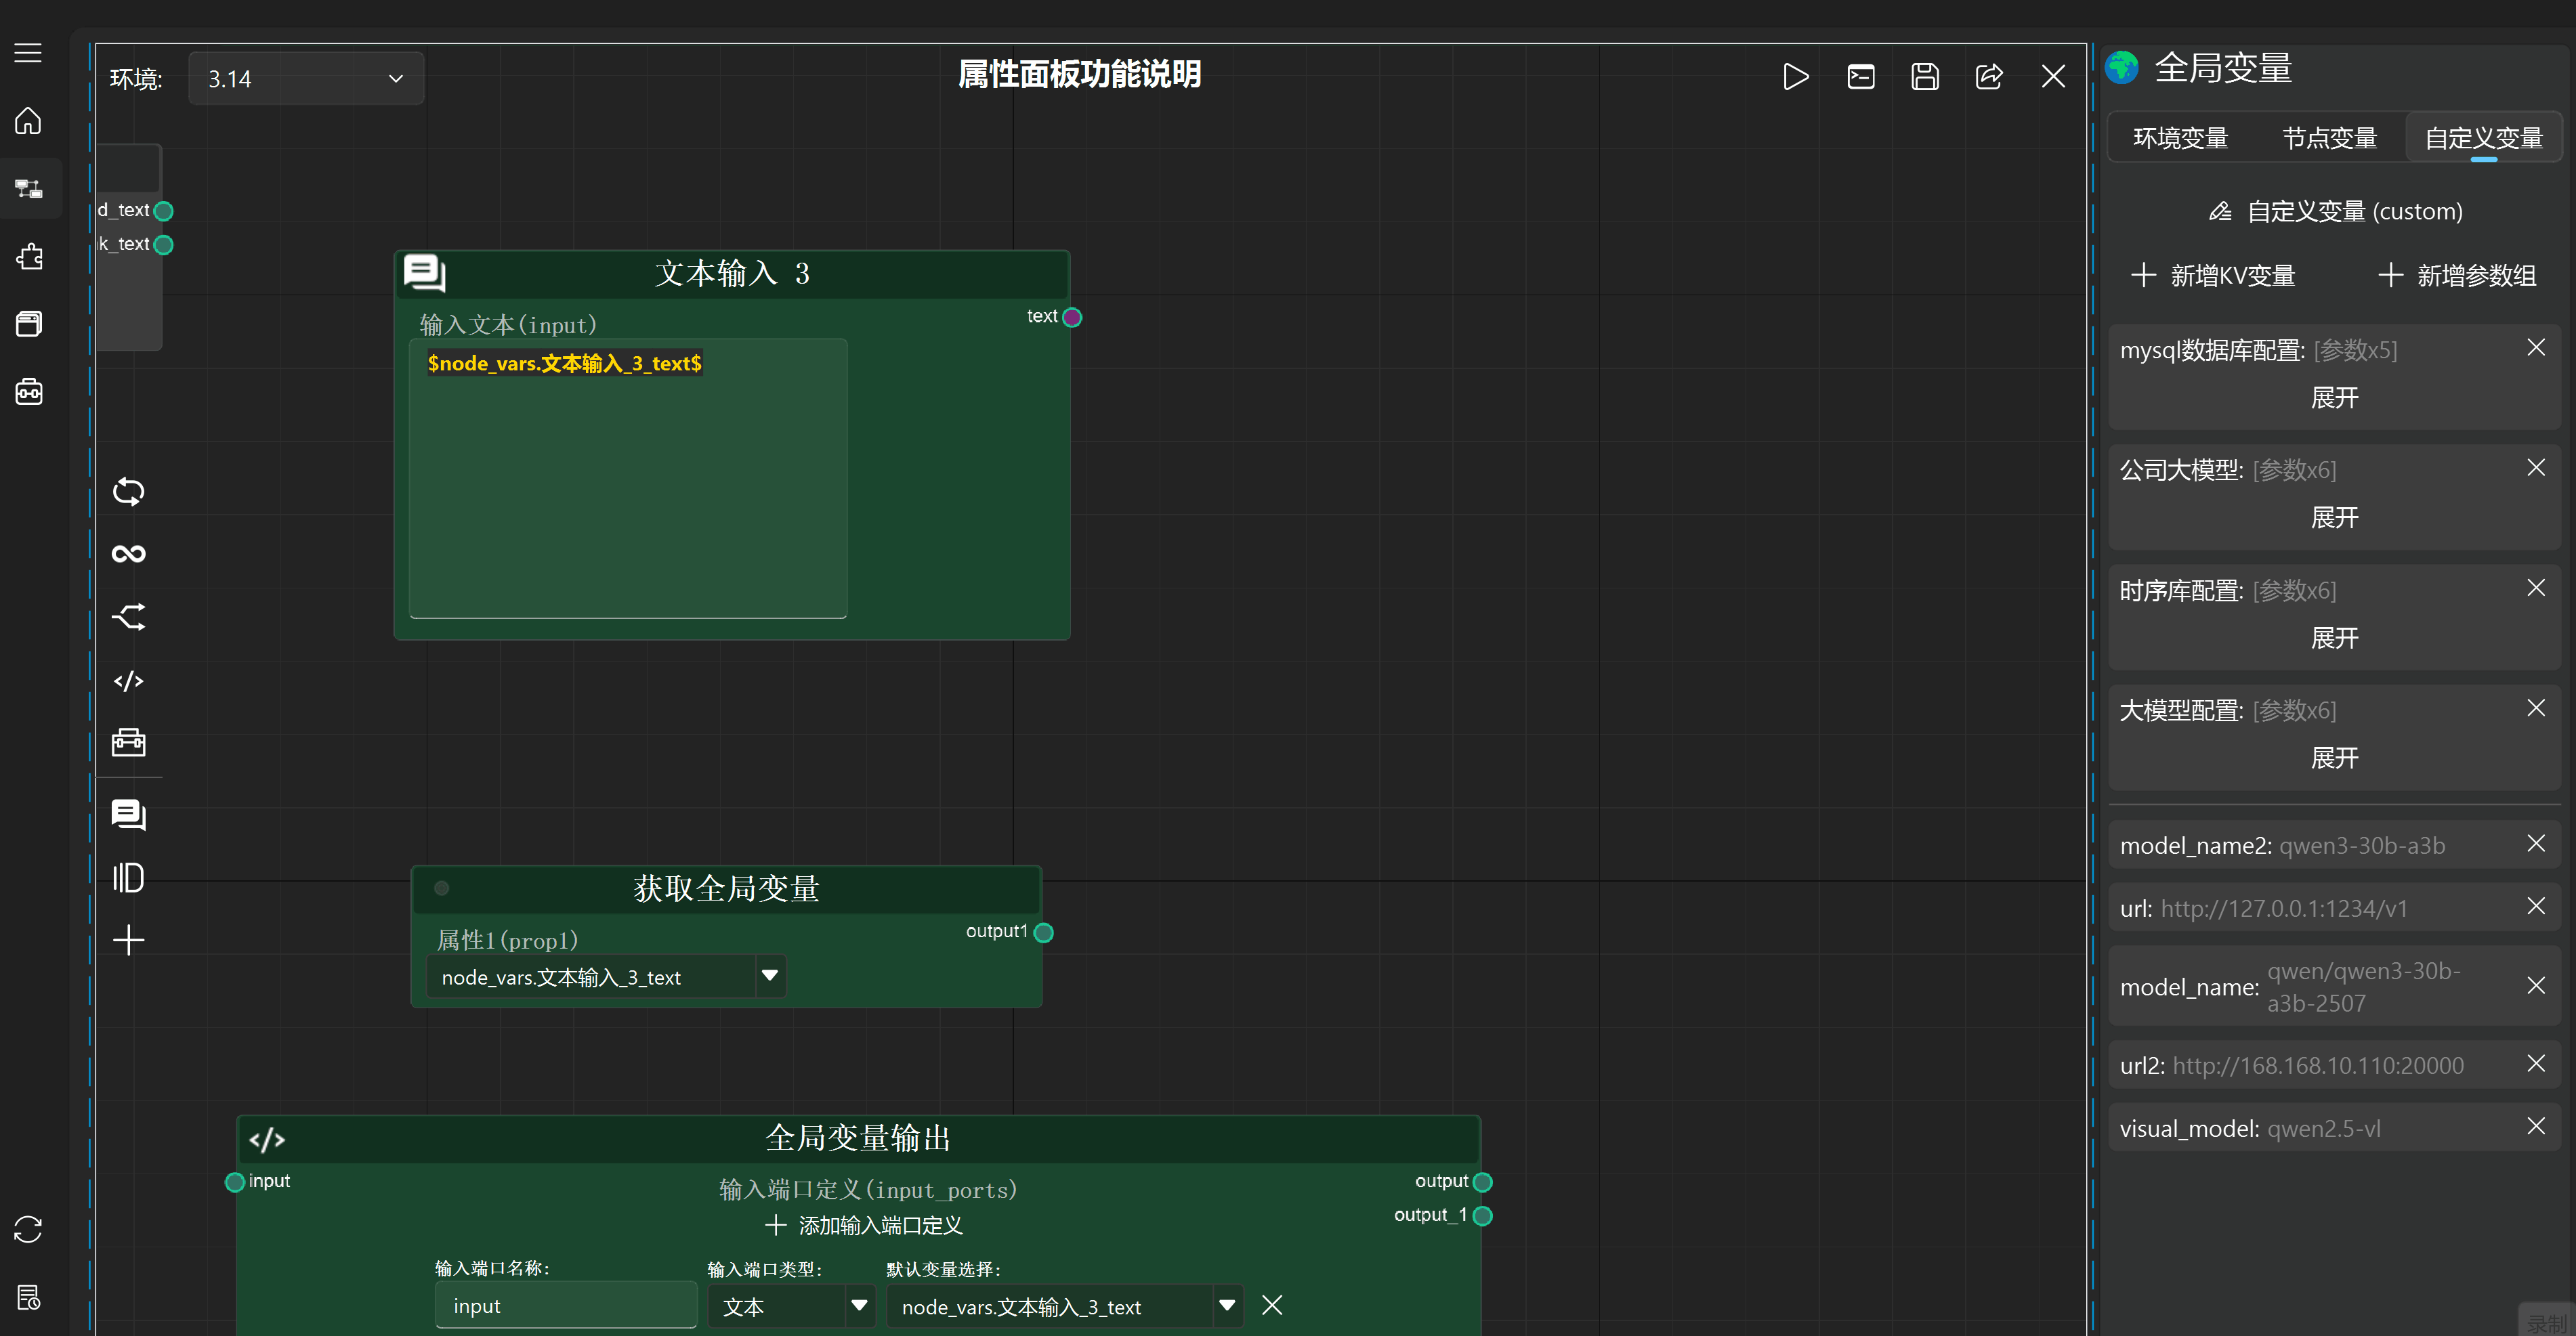Delete the mysql数据库配置 group
2576x1336 pixels.
pos(2536,348)
